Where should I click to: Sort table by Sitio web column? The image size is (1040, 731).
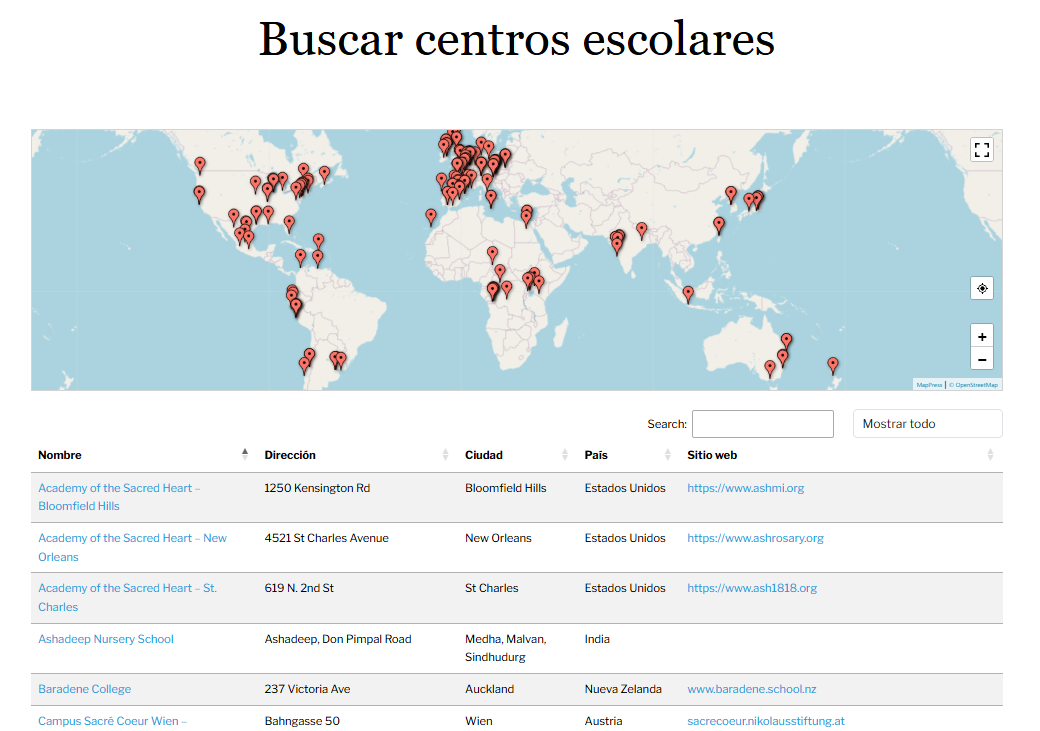712,455
